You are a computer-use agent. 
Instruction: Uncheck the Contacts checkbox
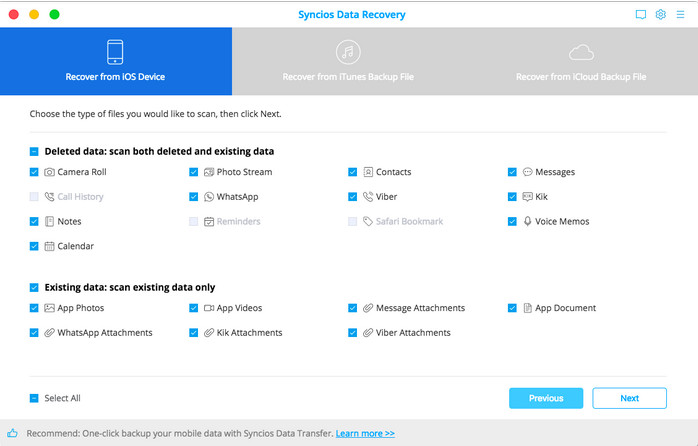click(x=353, y=172)
